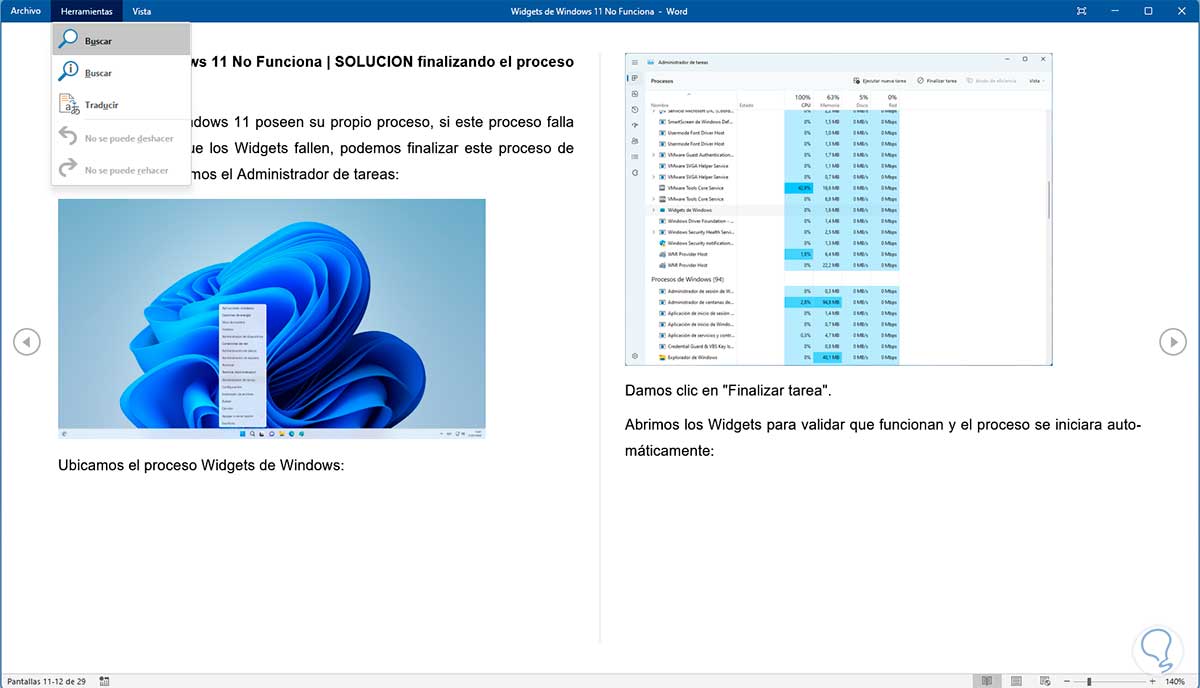Select Traducir in the Herramientas menu
Viewport: 1200px width, 688px height.
point(121,104)
